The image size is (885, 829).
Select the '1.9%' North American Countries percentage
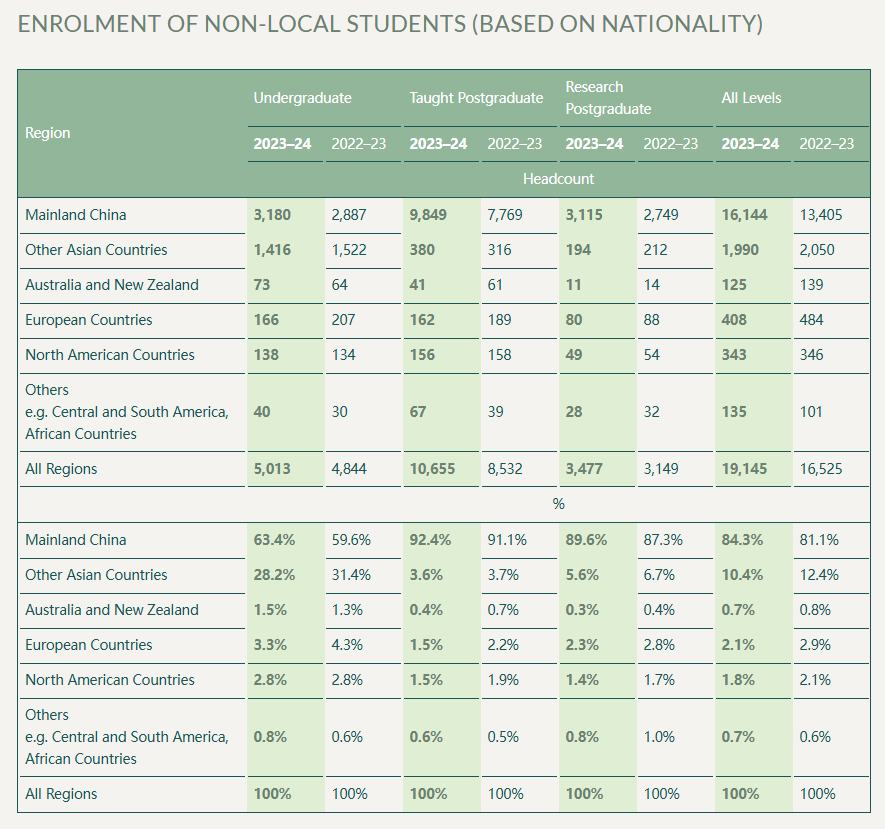pos(503,680)
